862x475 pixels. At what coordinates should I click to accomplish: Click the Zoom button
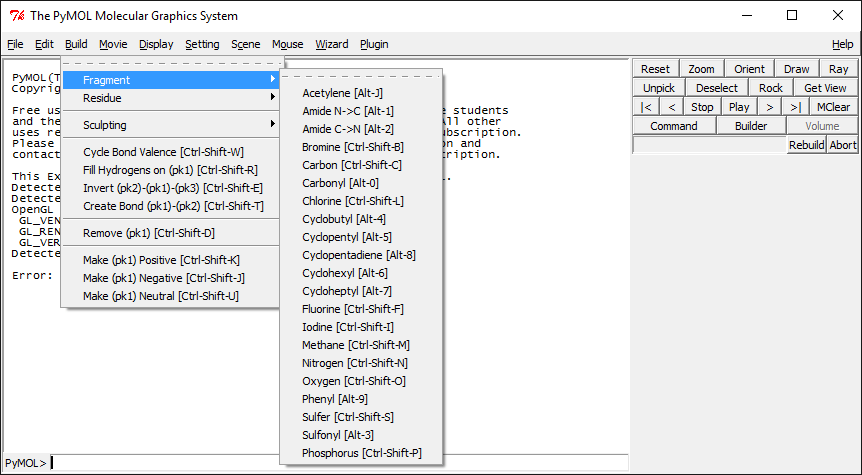[x=701, y=69]
